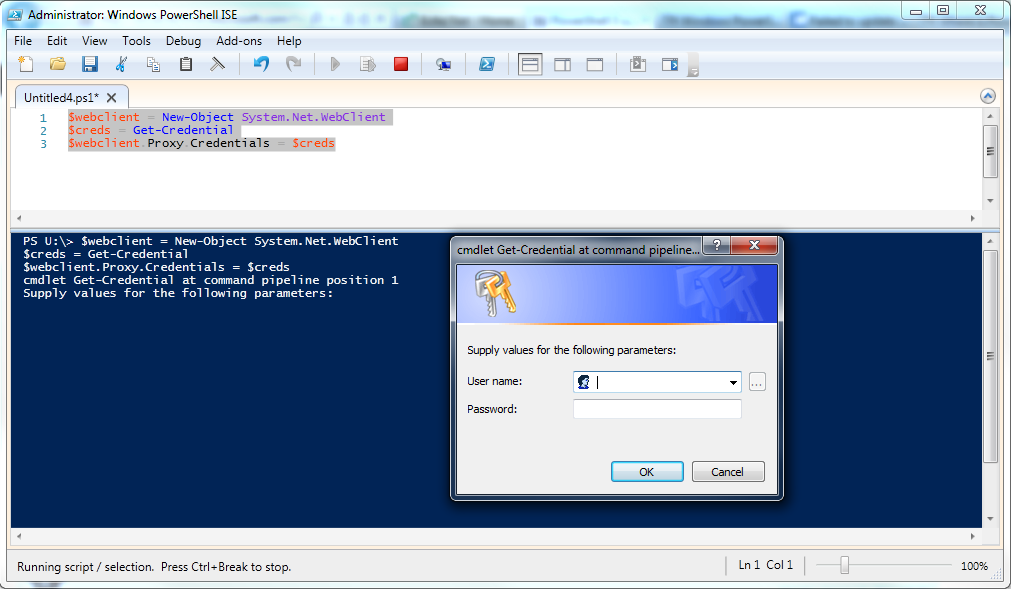Viewport: 1011px width, 589px height.
Task: Open the View menu
Action: [94, 41]
